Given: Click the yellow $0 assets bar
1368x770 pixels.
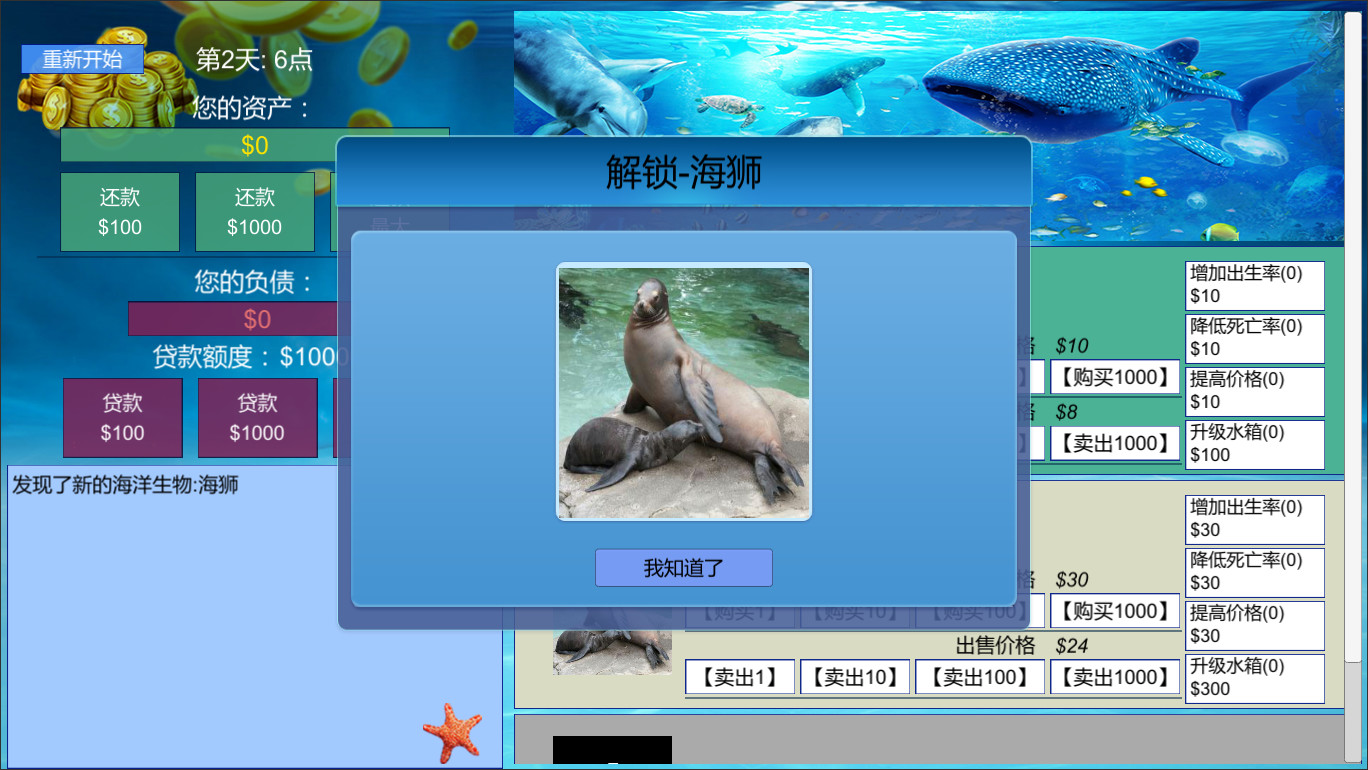Looking at the screenshot, I should point(255,145).
